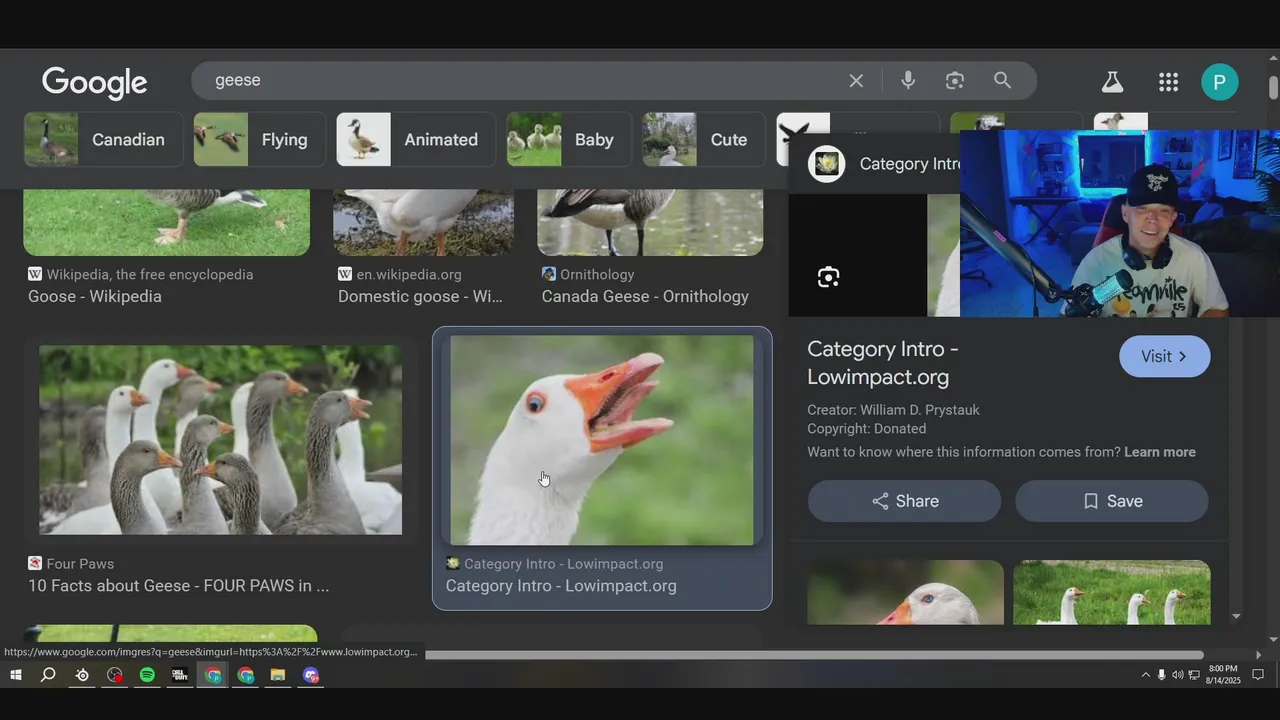Click the network icon in system tray

[1194, 675]
